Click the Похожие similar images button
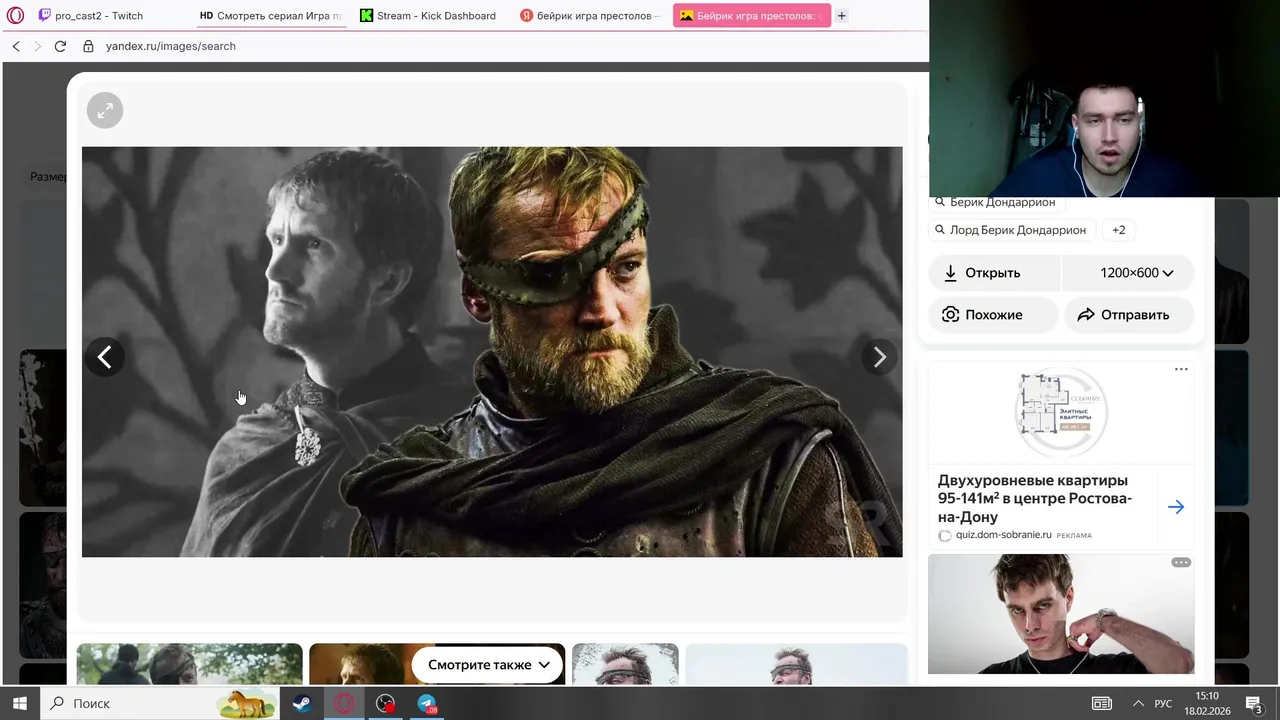 click(x=993, y=314)
